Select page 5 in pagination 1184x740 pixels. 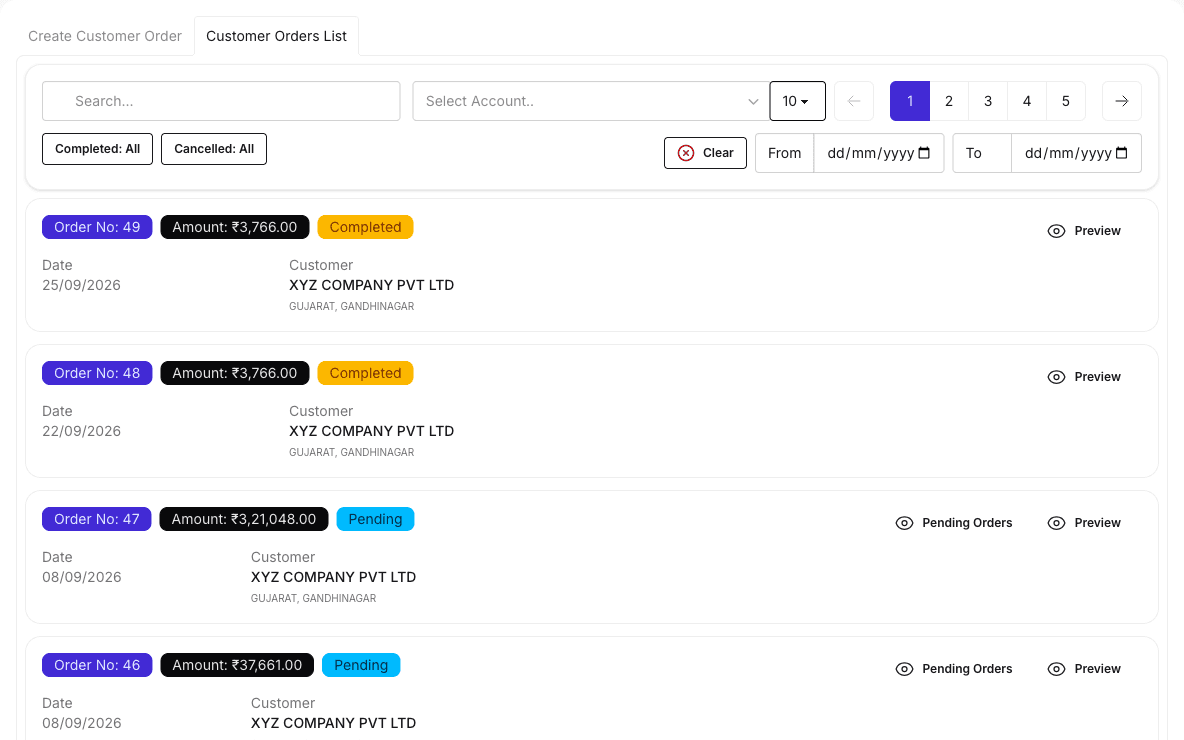coord(1066,101)
